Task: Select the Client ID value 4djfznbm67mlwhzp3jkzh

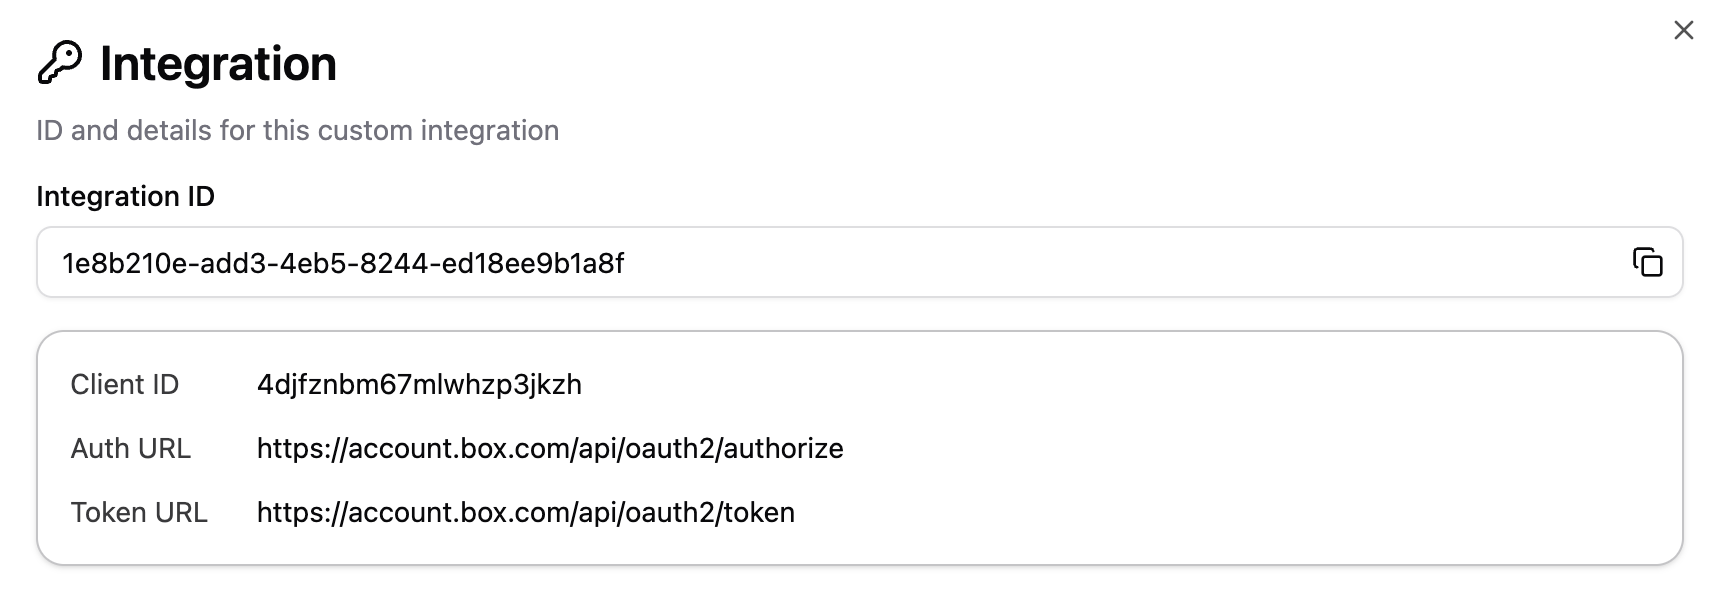Action: coord(419,385)
